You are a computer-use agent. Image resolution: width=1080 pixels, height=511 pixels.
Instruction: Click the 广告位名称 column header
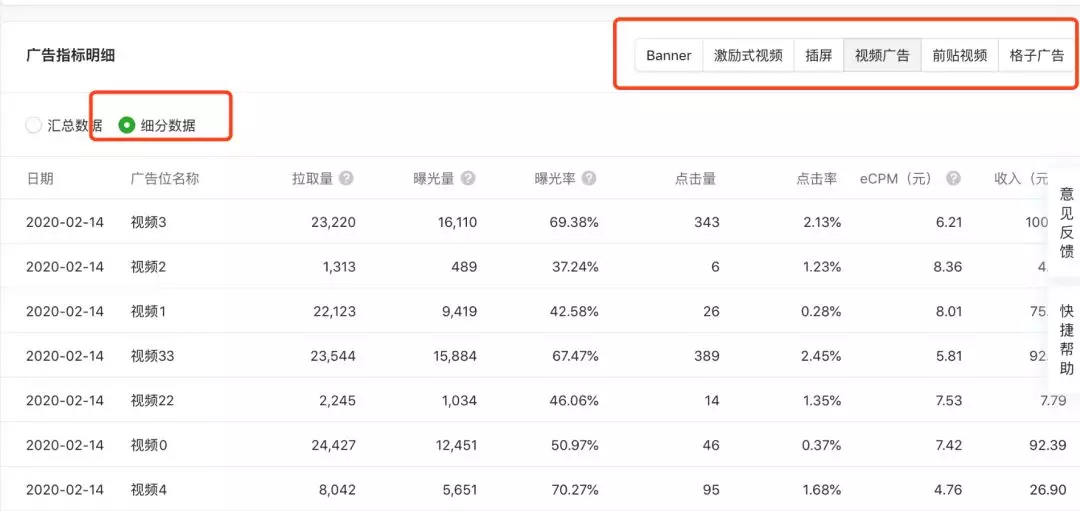click(165, 179)
